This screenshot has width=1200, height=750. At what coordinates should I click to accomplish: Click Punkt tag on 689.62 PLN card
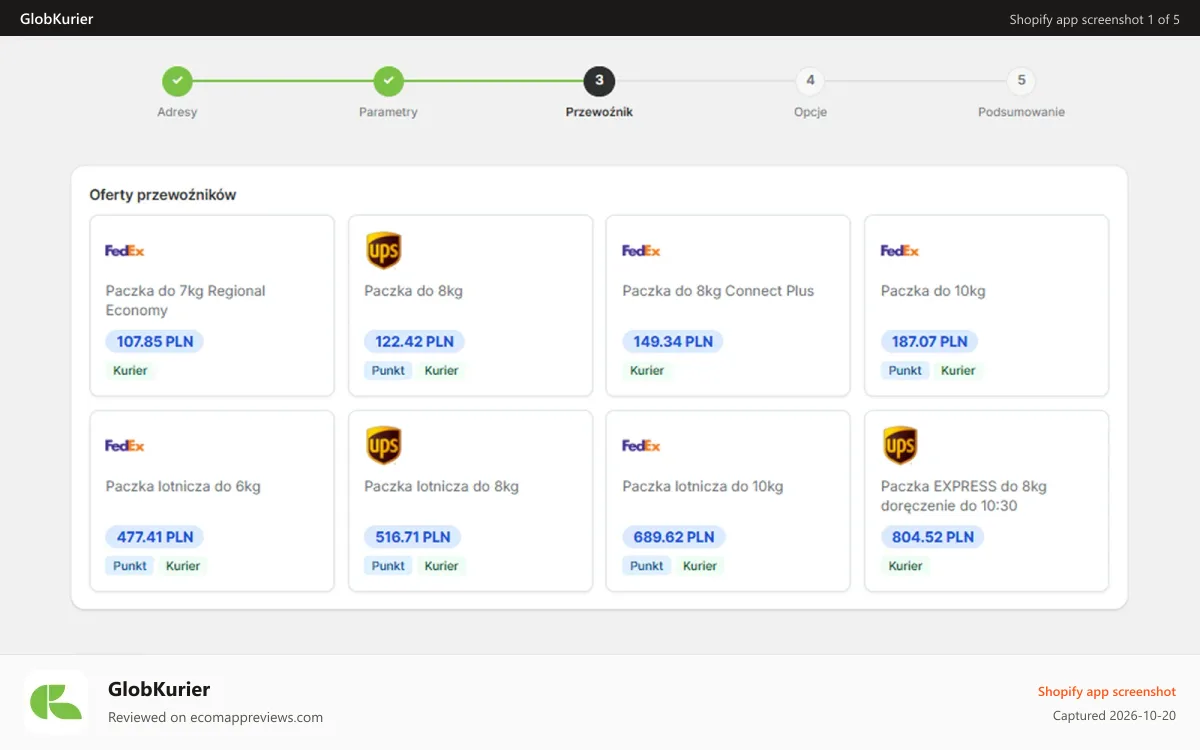tap(647, 566)
